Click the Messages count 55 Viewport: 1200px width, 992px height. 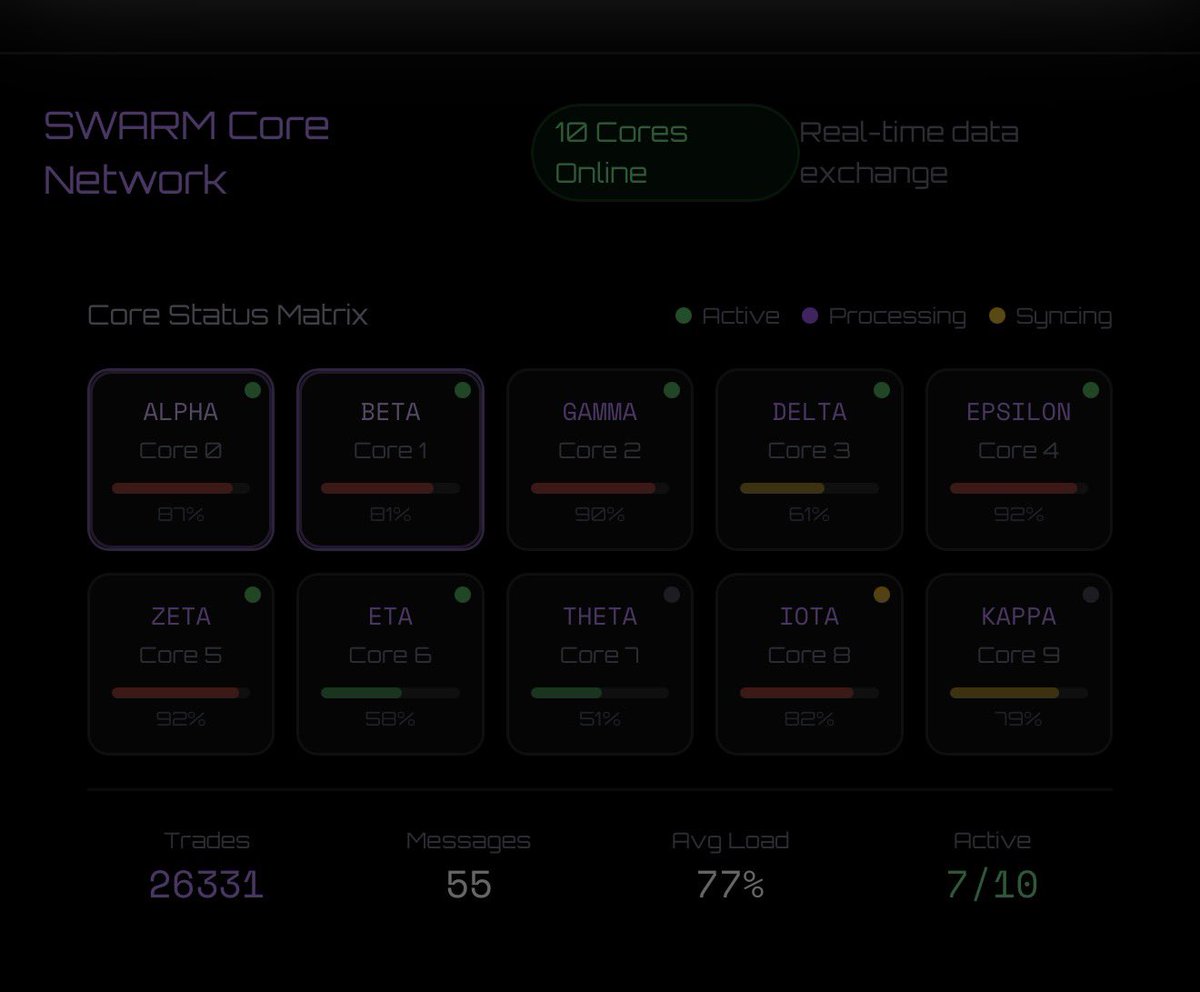(x=469, y=884)
